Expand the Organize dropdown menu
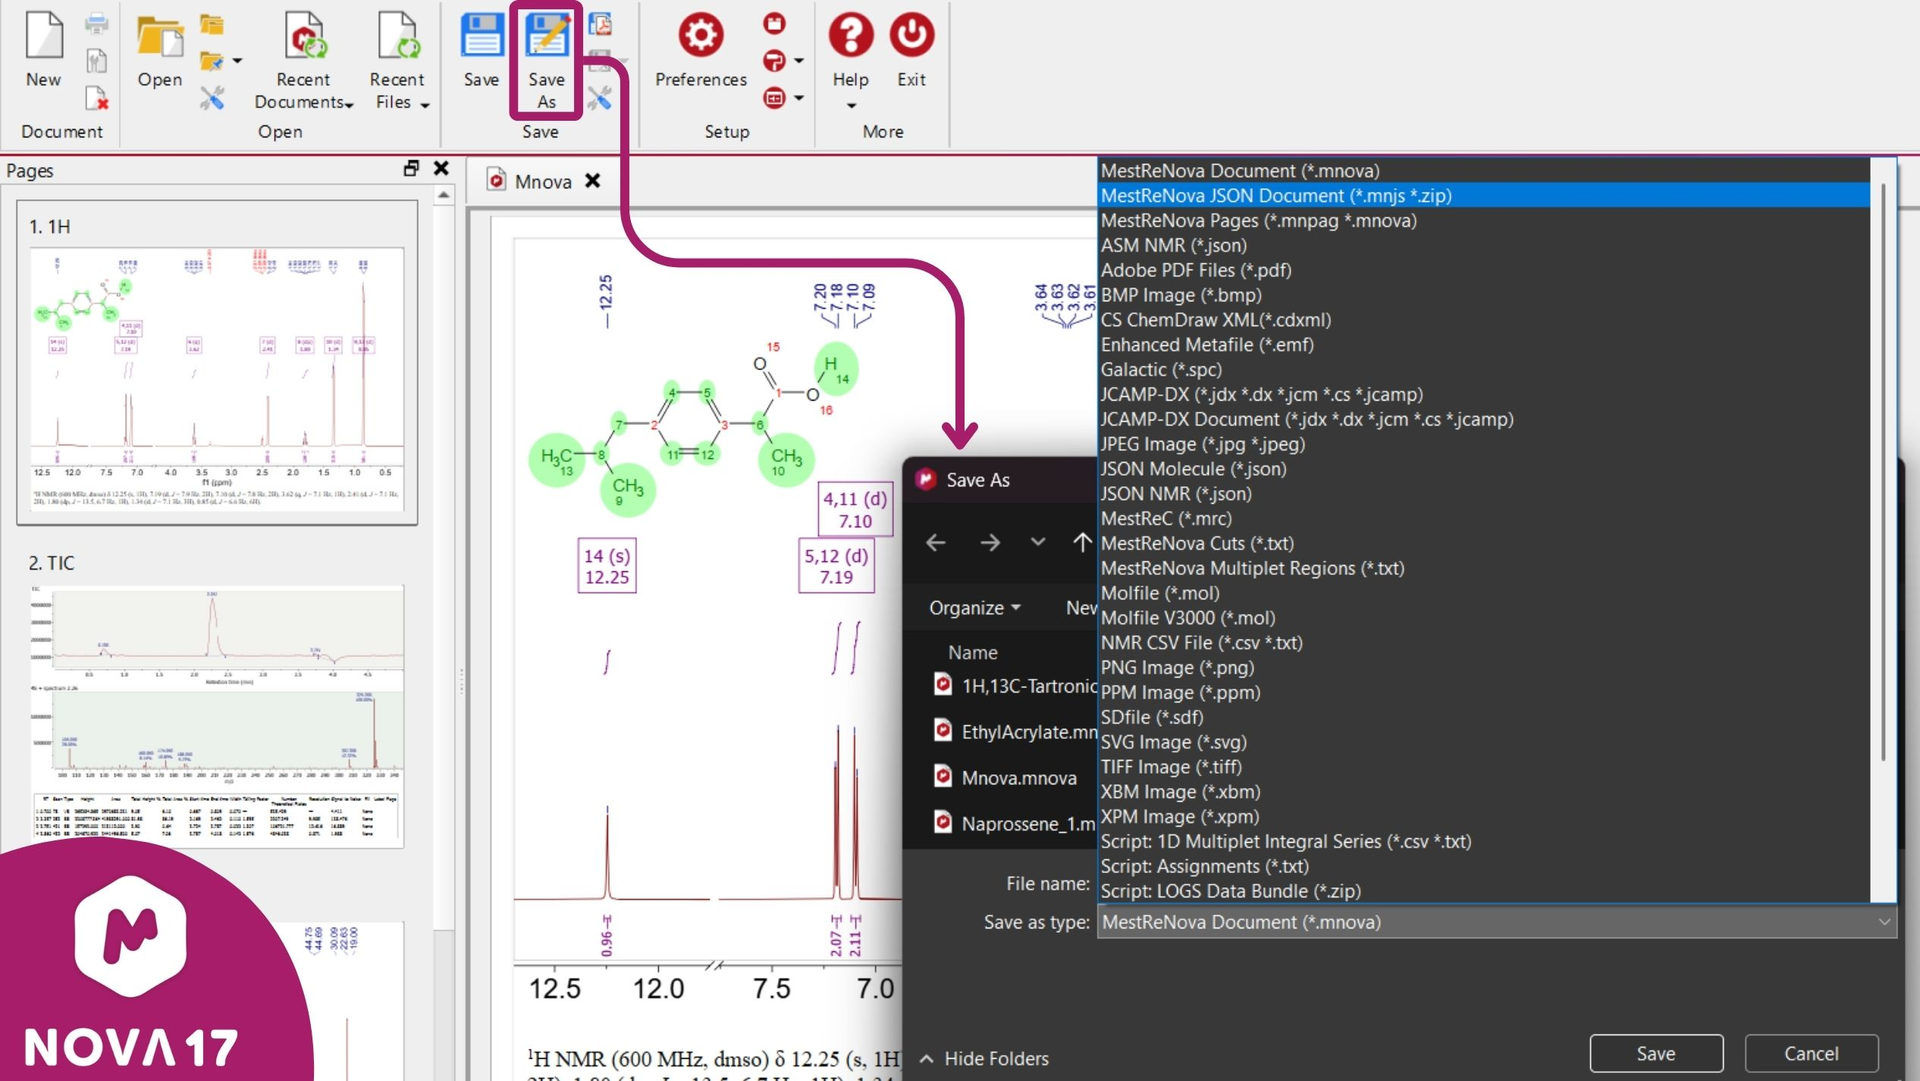The width and height of the screenshot is (1920, 1081). pyautogui.click(x=974, y=608)
